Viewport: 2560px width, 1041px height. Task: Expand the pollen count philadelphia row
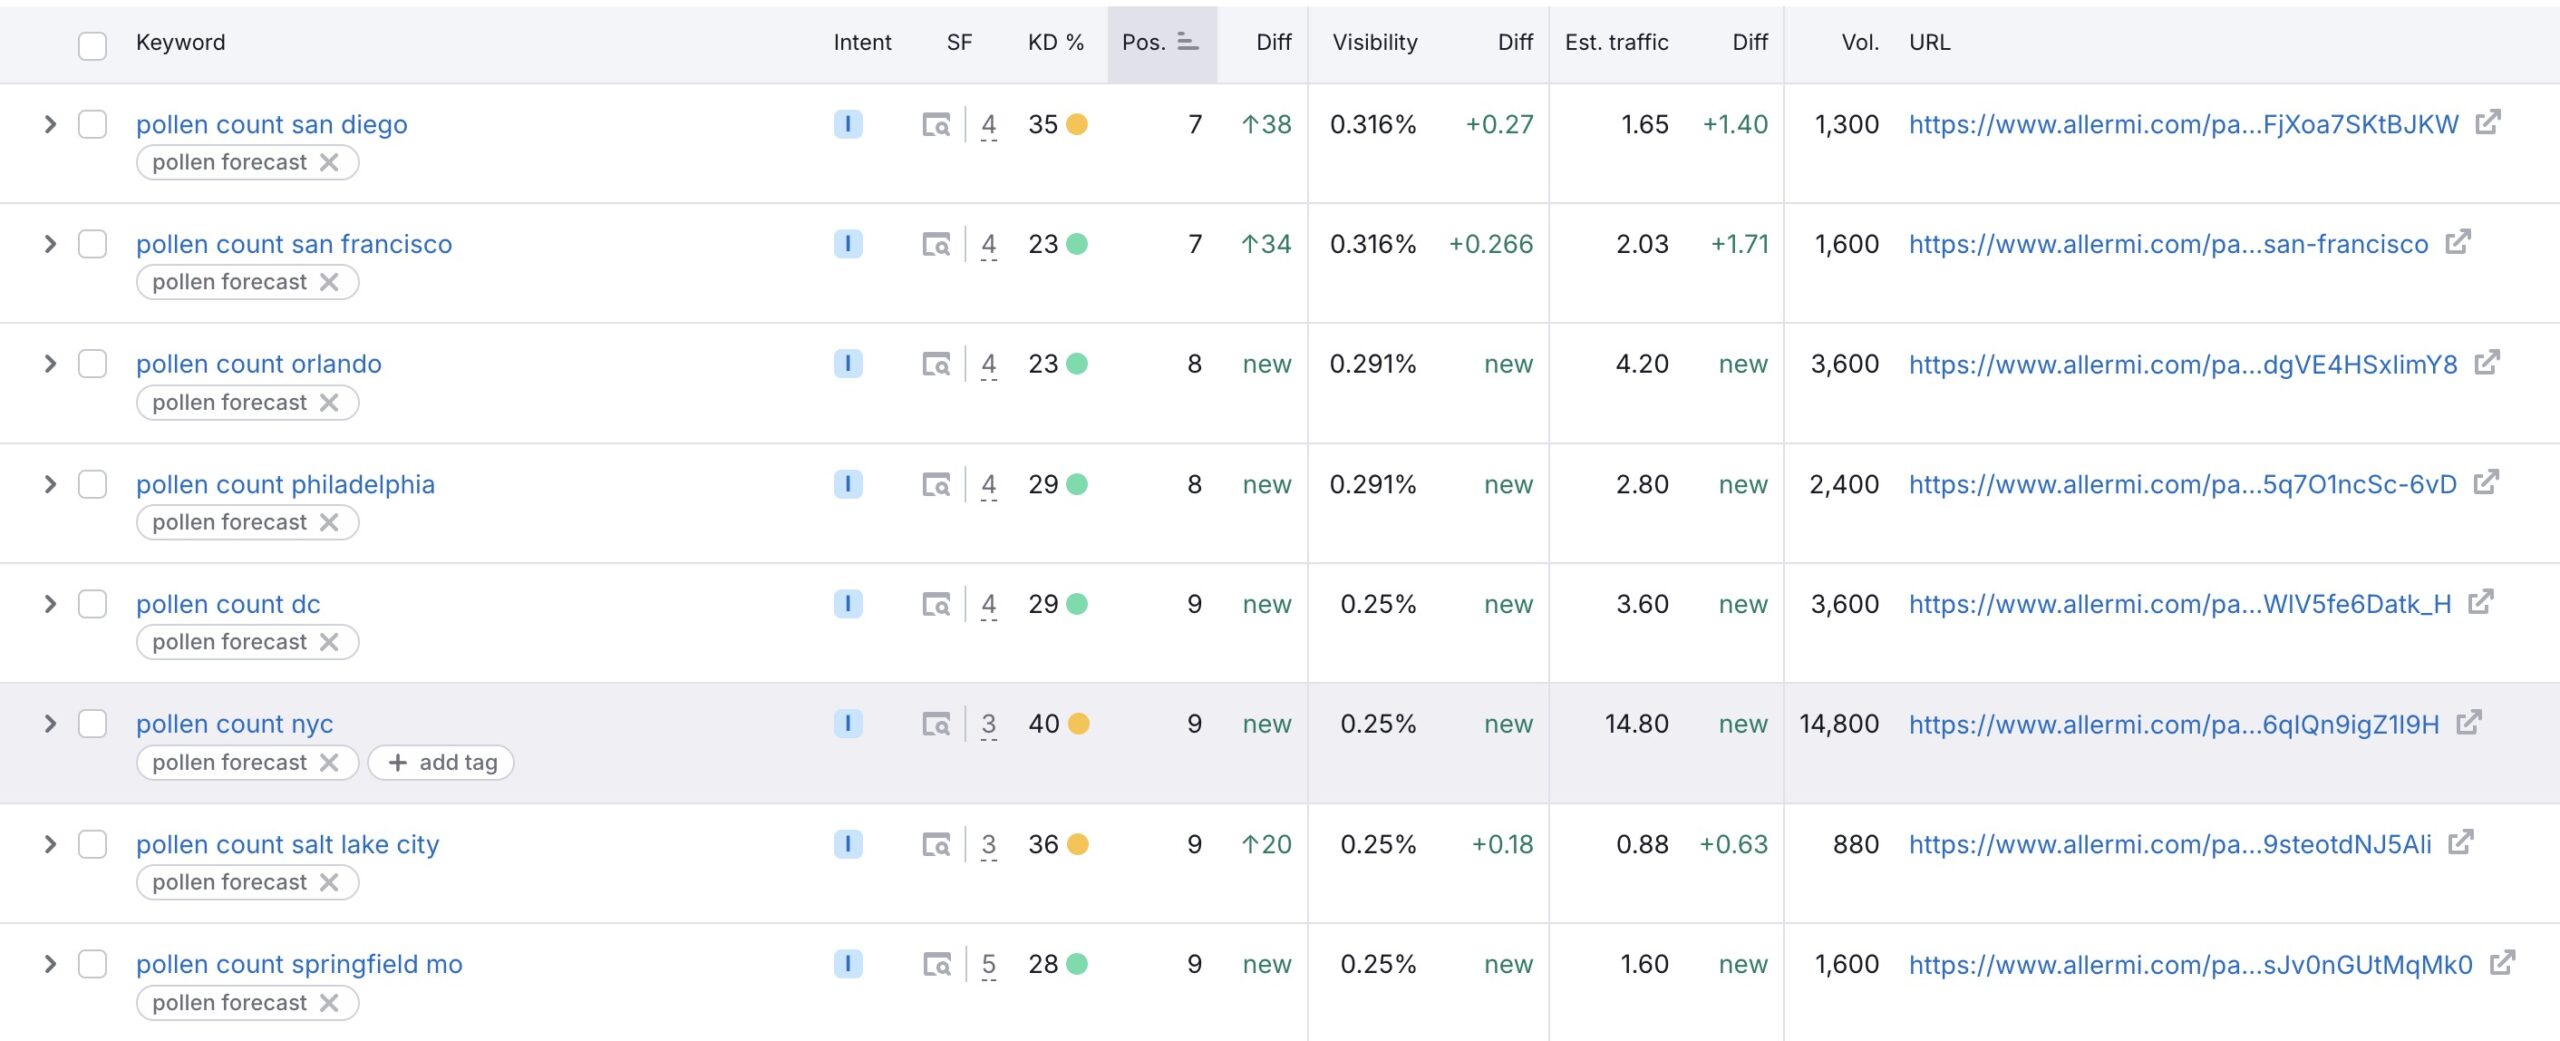pyautogui.click(x=50, y=484)
